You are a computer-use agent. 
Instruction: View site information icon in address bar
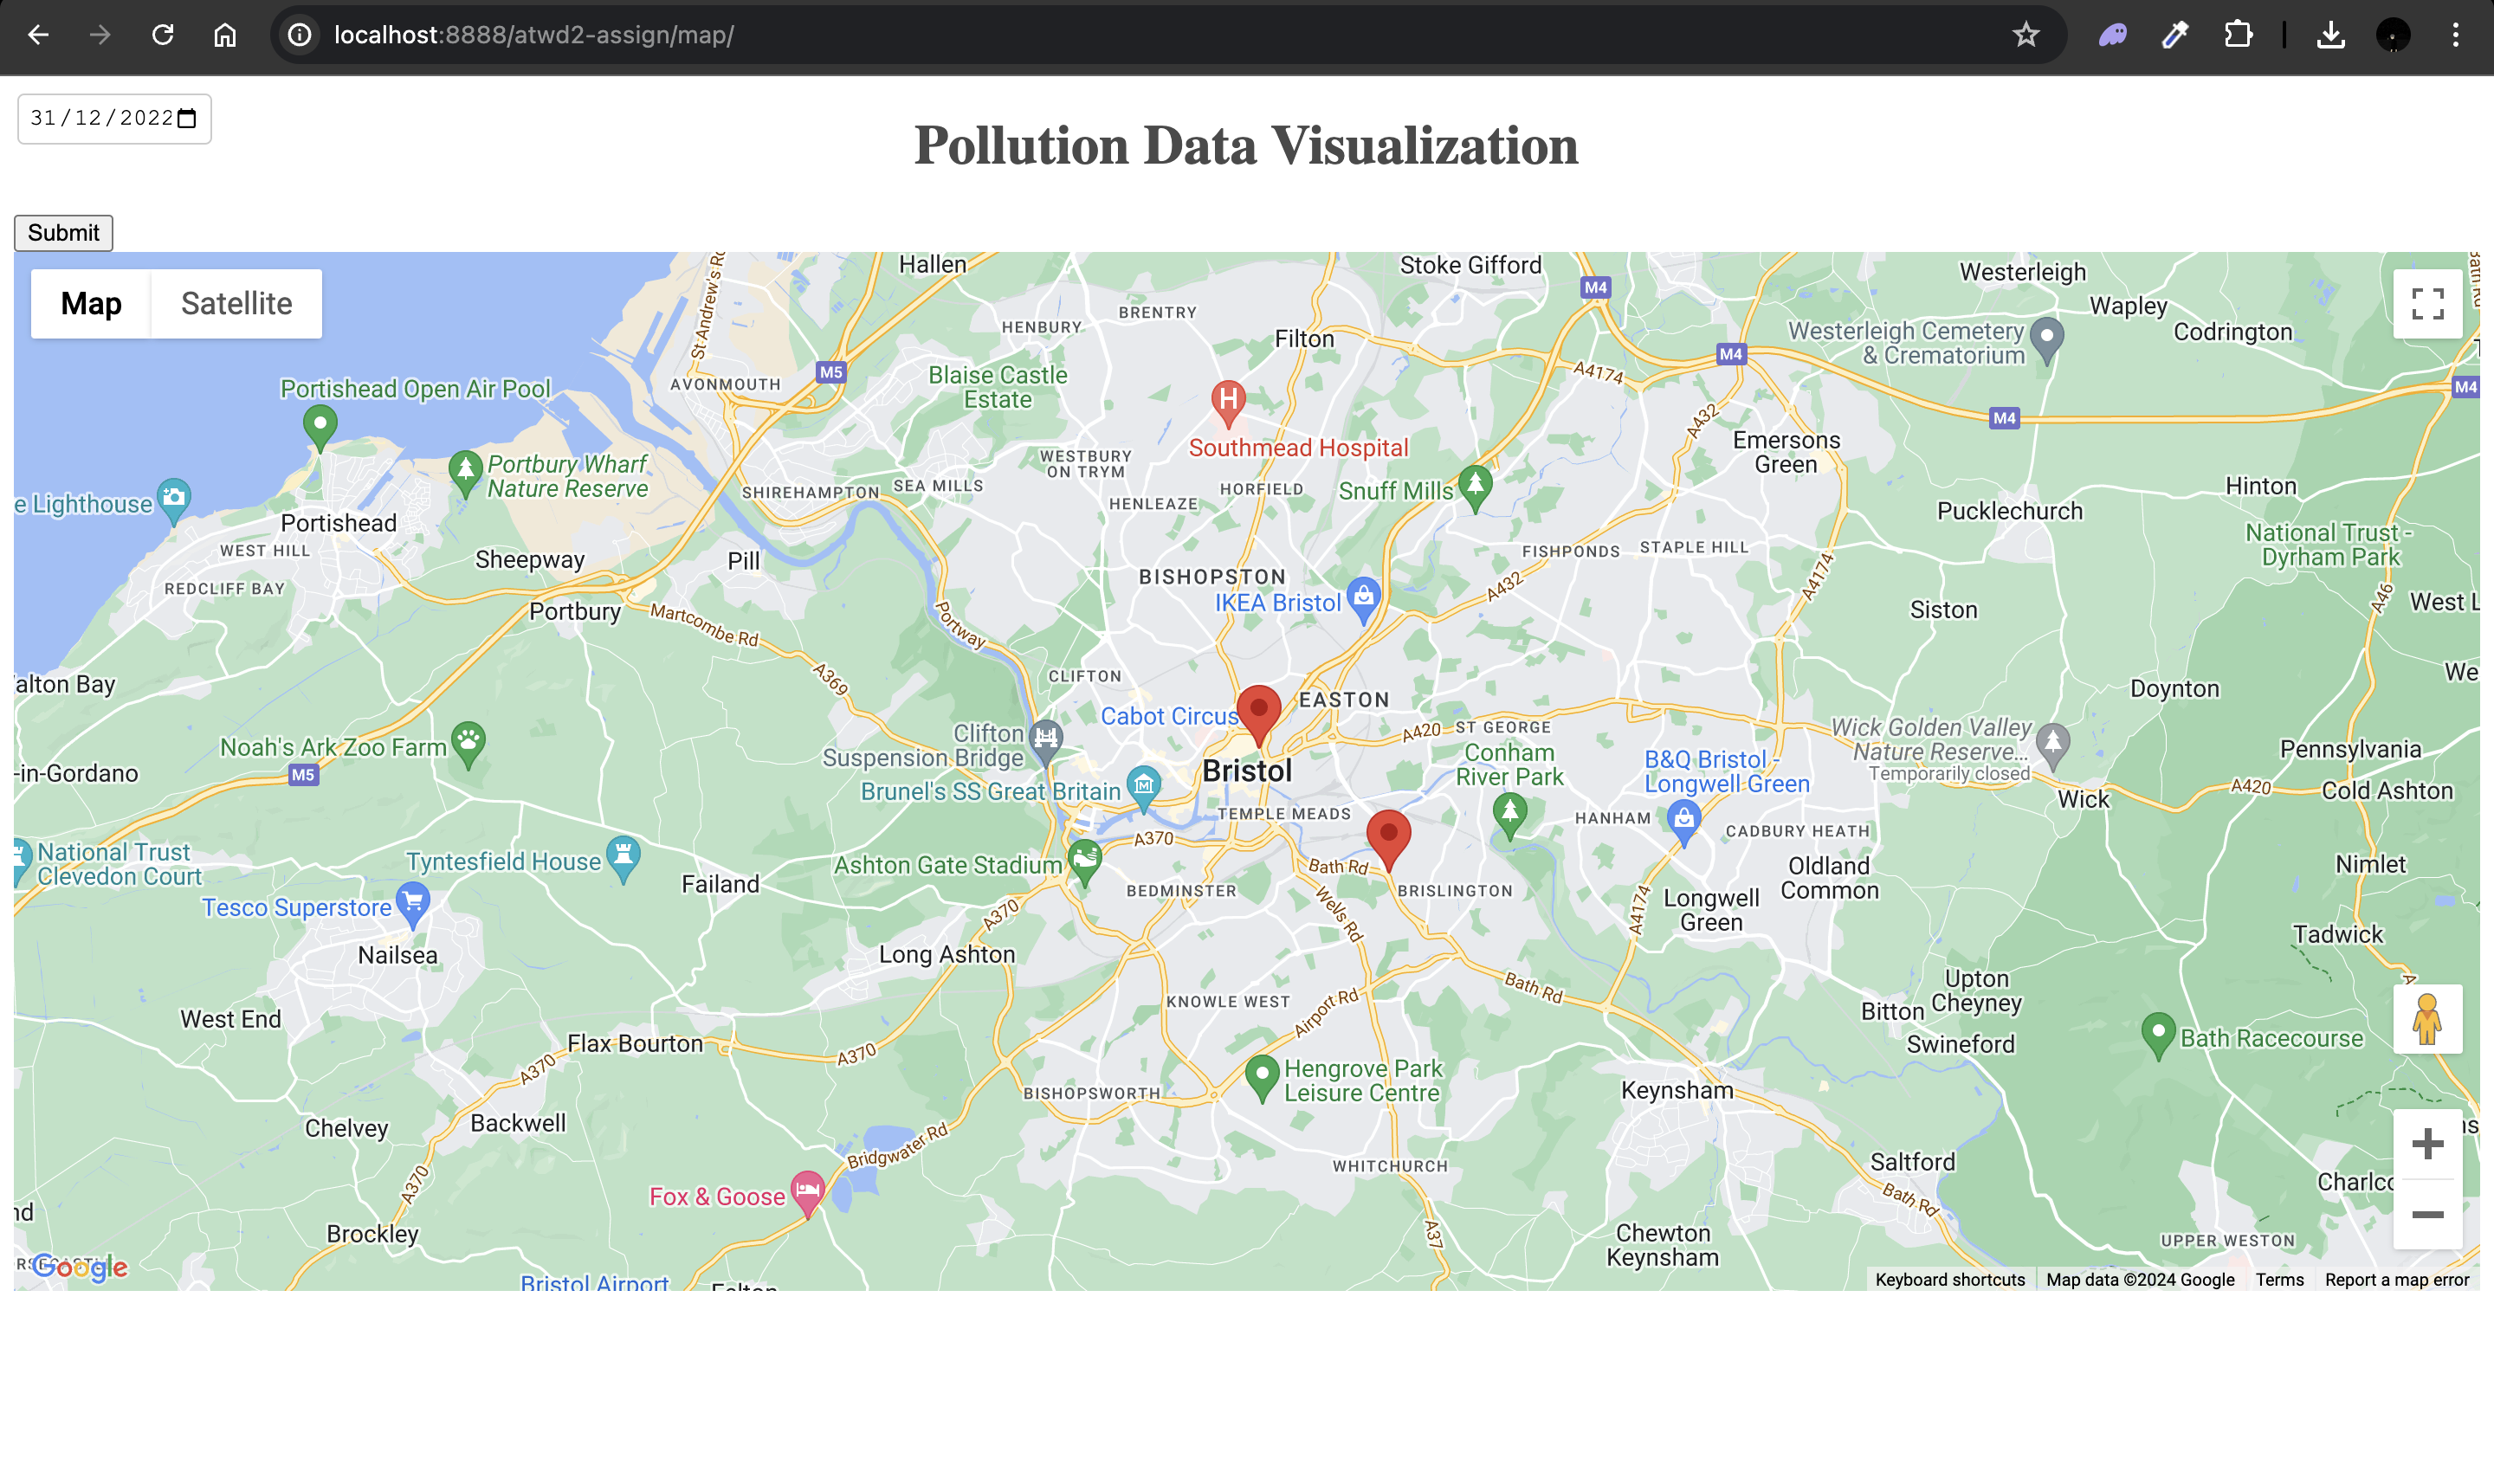click(299, 35)
